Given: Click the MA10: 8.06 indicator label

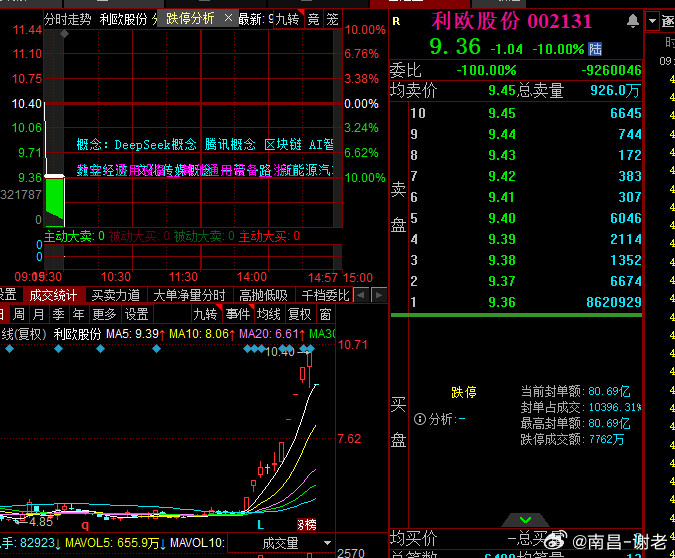Looking at the screenshot, I should (x=202, y=334).
